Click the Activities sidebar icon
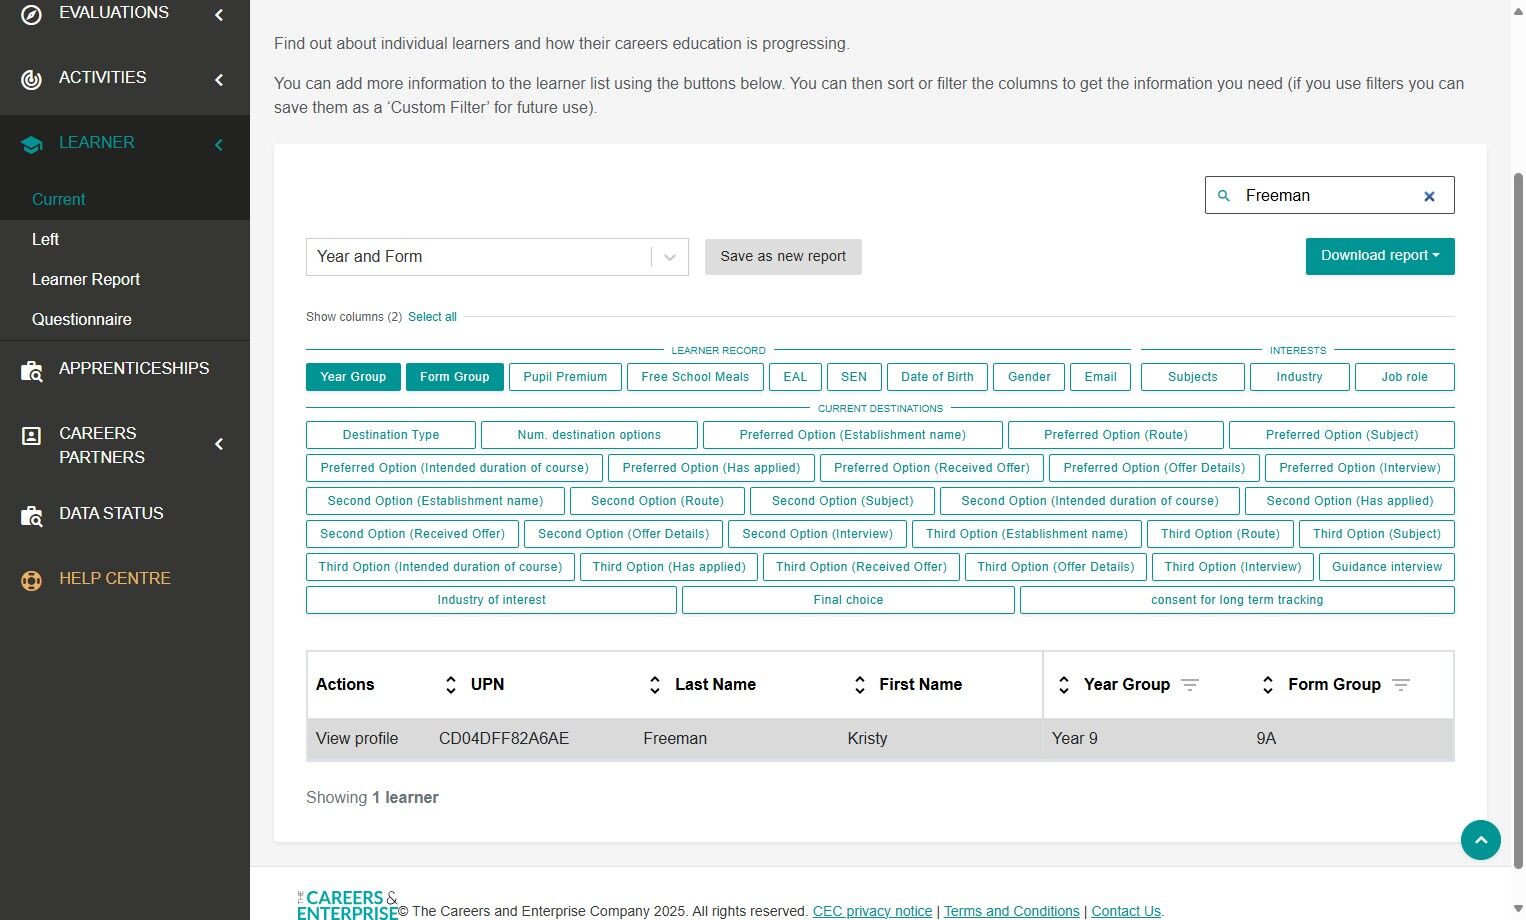The height and width of the screenshot is (920, 1526). tap(31, 80)
